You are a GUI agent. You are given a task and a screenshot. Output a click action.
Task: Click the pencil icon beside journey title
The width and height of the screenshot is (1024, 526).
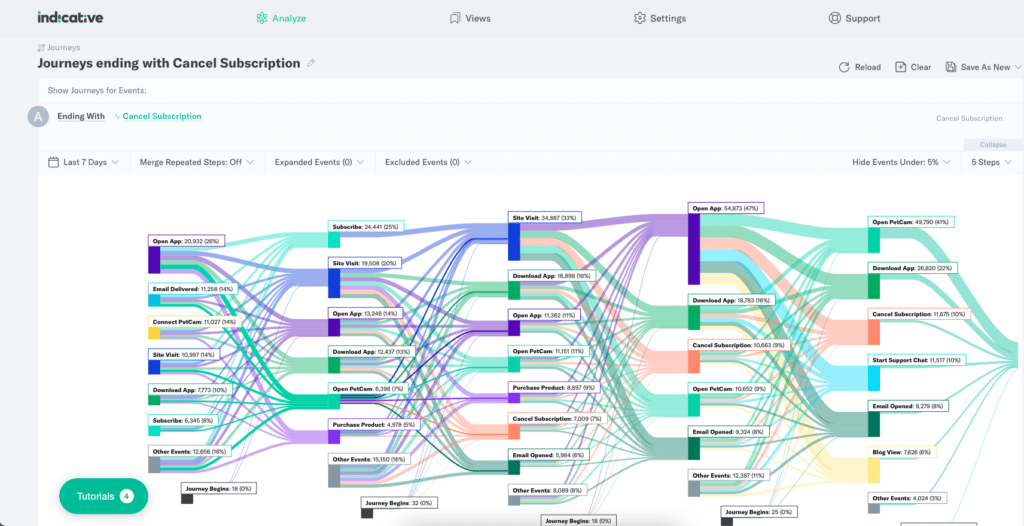click(x=311, y=63)
